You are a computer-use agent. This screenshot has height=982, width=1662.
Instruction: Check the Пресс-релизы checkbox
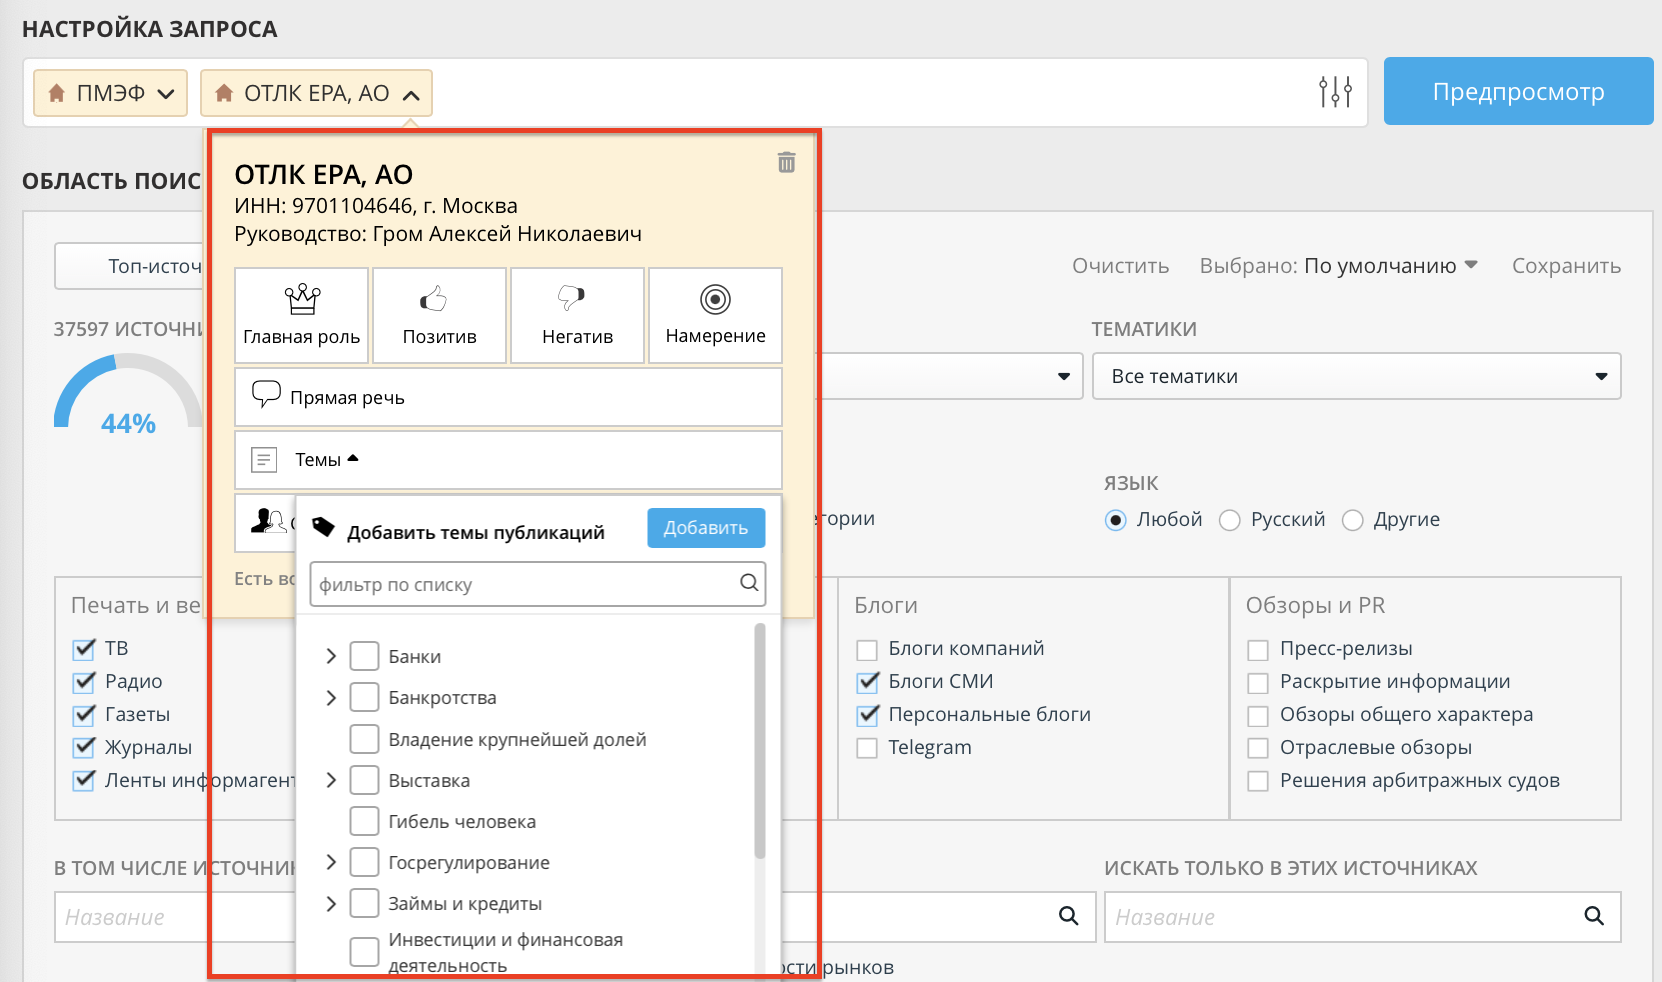1258,650
